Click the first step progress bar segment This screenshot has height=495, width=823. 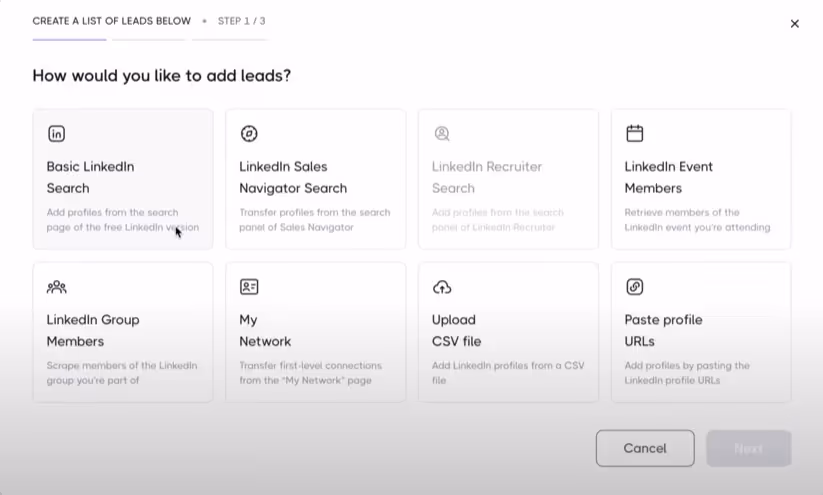[69, 39]
